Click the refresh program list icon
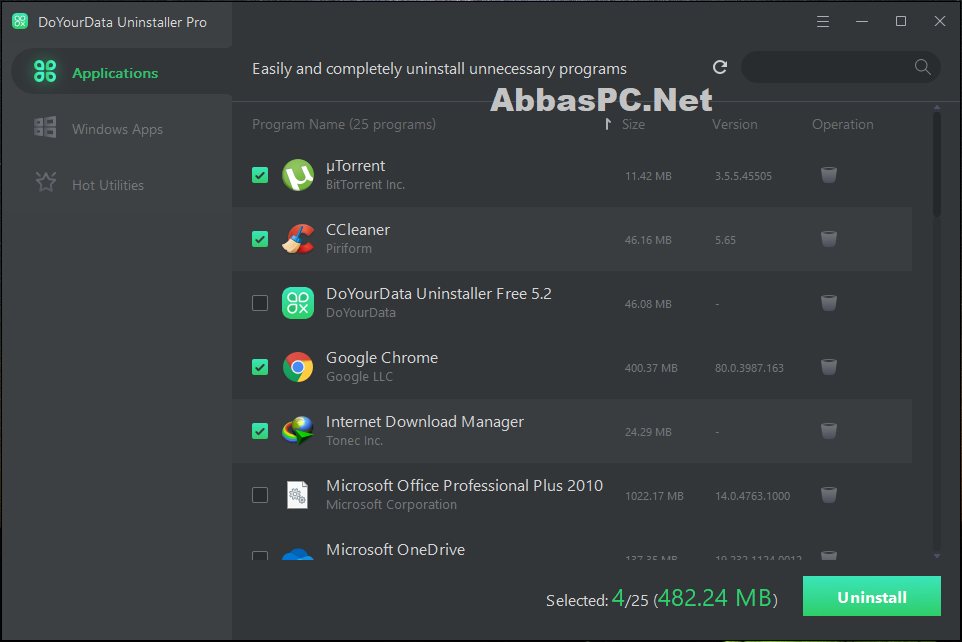This screenshot has width=962, height=642. [x=720, y=67]
